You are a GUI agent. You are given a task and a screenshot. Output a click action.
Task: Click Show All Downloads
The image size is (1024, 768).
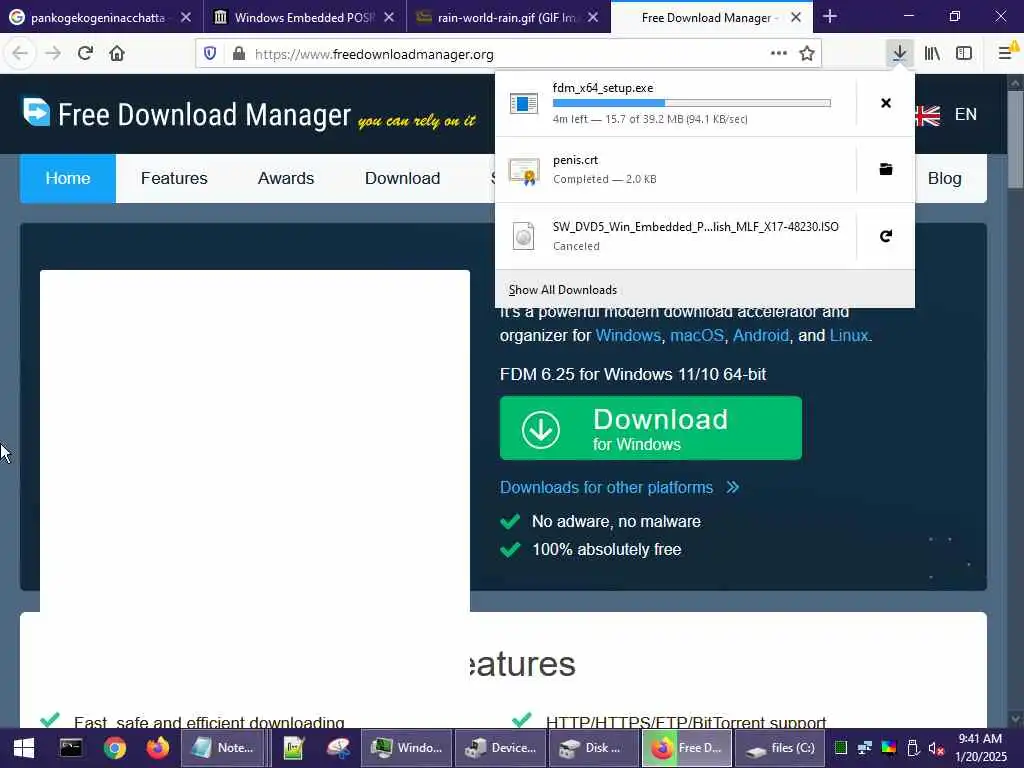coord(705,289)
